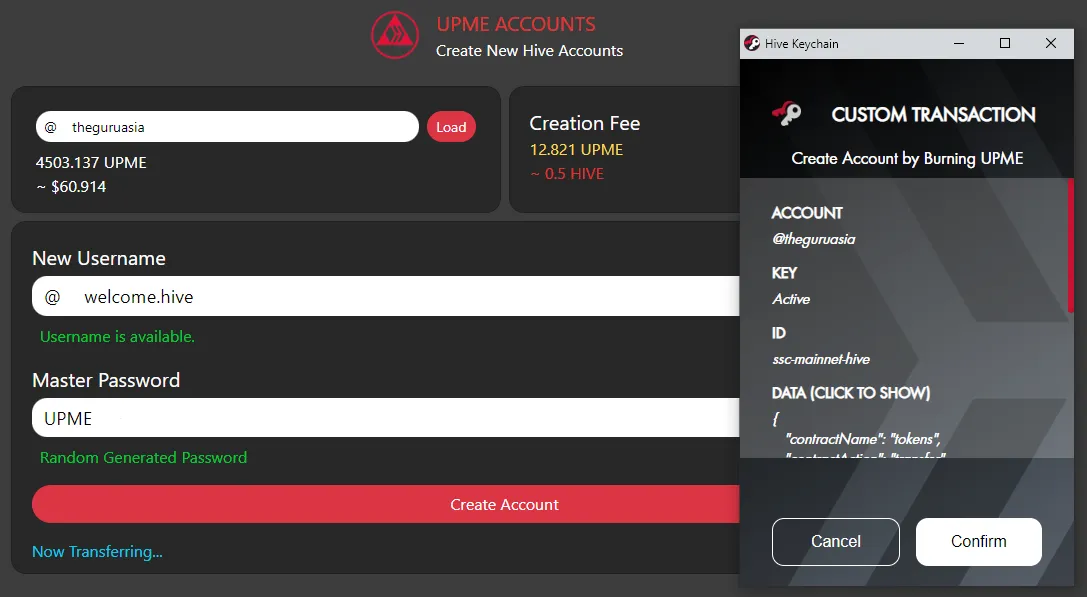Click the 'Create Account by Burning UPME' text
The height and width of the screenshot is (597, 1087).
click(x=907, y=159)
